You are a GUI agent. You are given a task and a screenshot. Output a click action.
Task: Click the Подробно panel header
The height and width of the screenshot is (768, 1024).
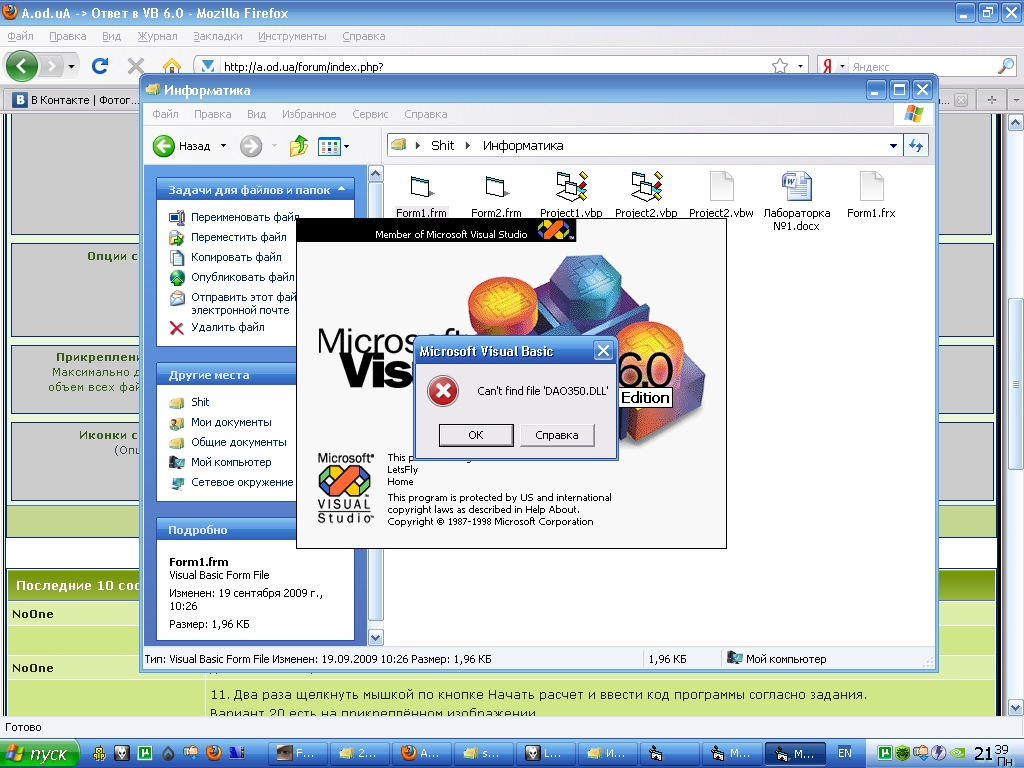(x=227, y=530)
